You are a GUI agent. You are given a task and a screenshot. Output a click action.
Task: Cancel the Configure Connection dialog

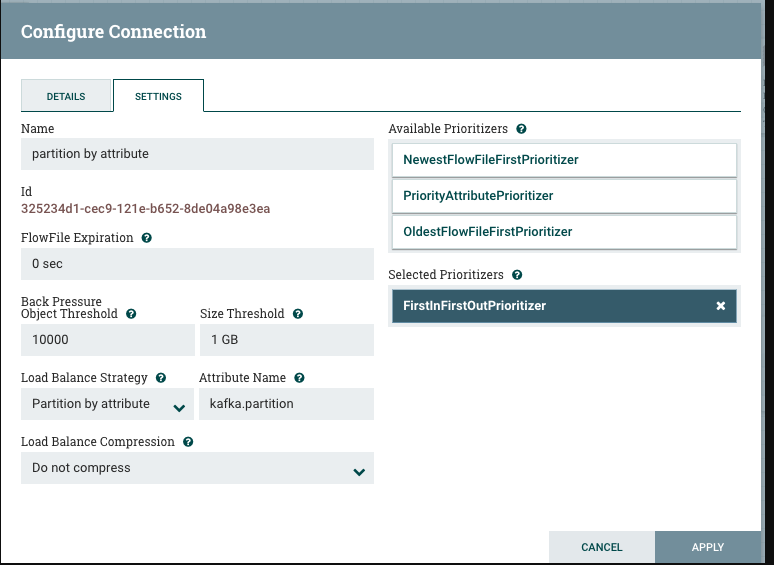[x=602, y=547]
